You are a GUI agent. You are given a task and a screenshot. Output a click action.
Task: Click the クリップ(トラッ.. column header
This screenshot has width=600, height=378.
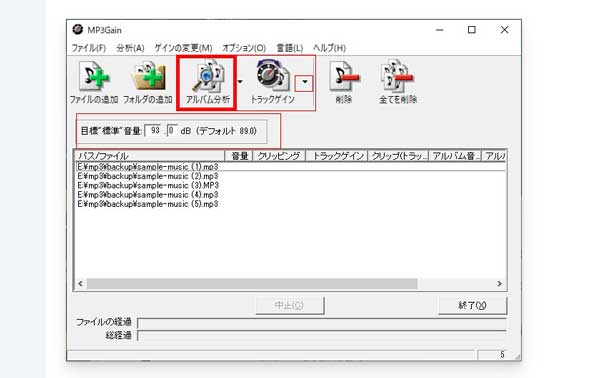pyautogui.click(x=398, y=156)
